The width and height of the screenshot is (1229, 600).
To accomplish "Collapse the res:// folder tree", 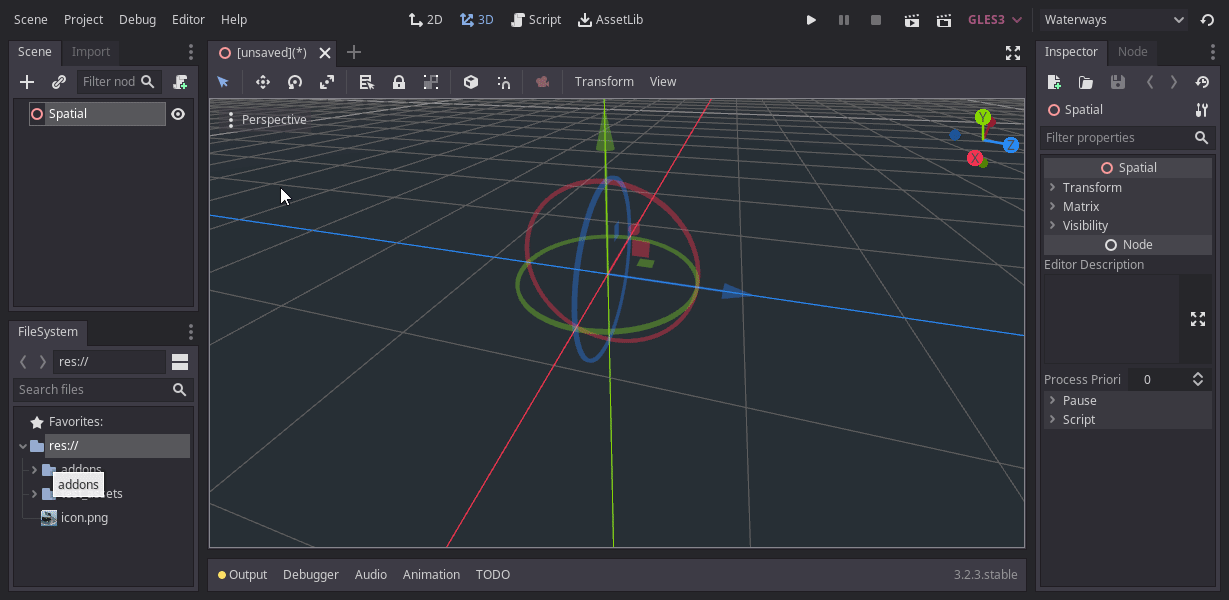I will click(23, 446).
